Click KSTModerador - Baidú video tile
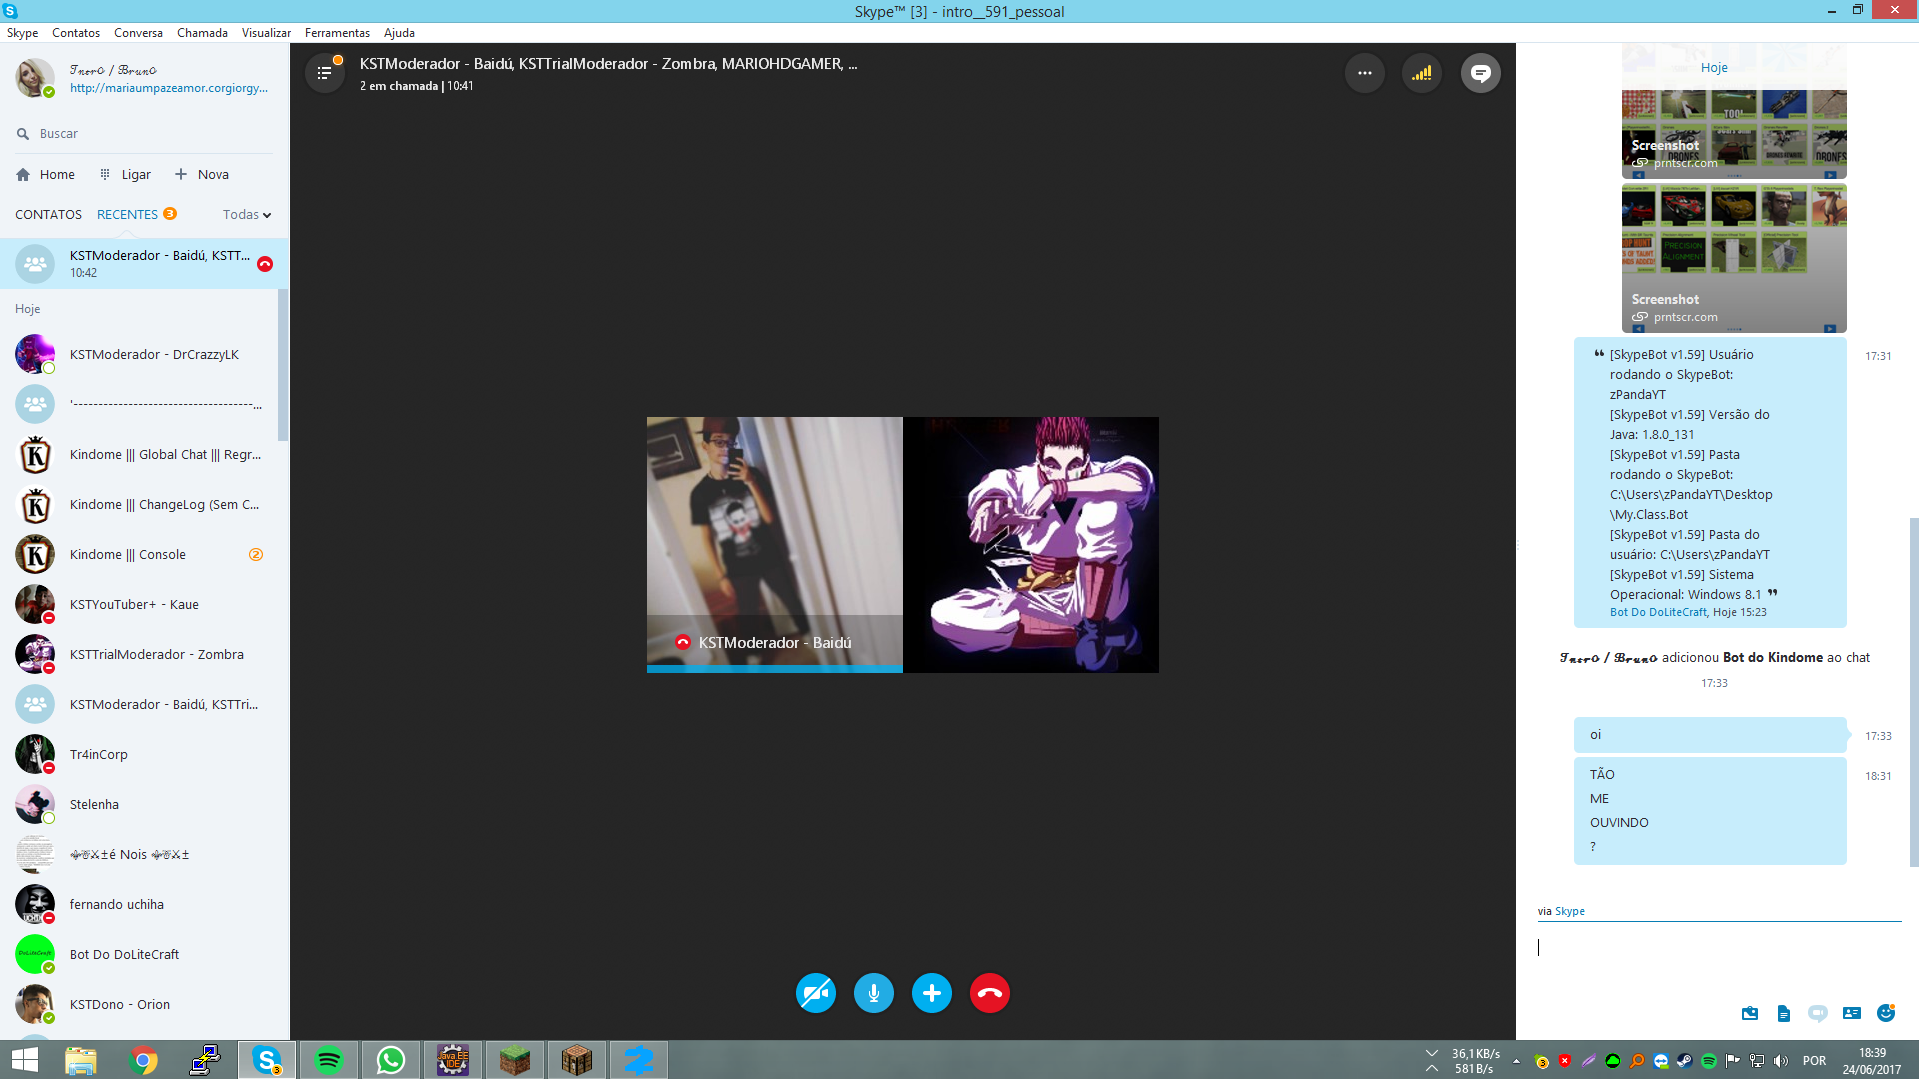The image size is (1919, 1079). (774, 544)
